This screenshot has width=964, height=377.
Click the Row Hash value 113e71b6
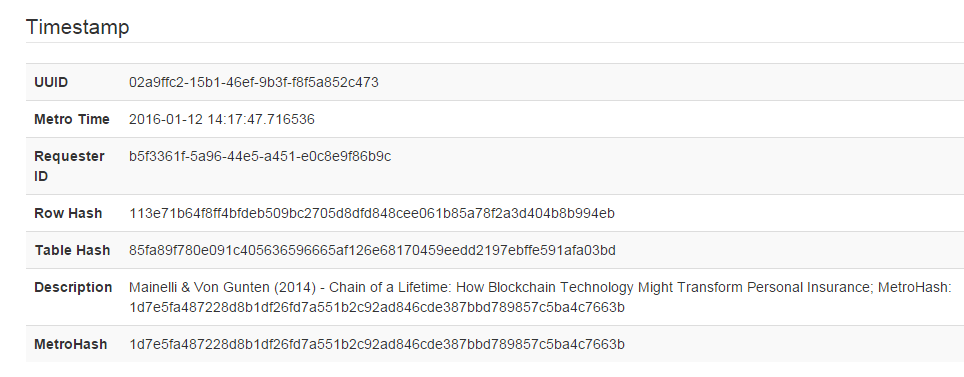372,213
